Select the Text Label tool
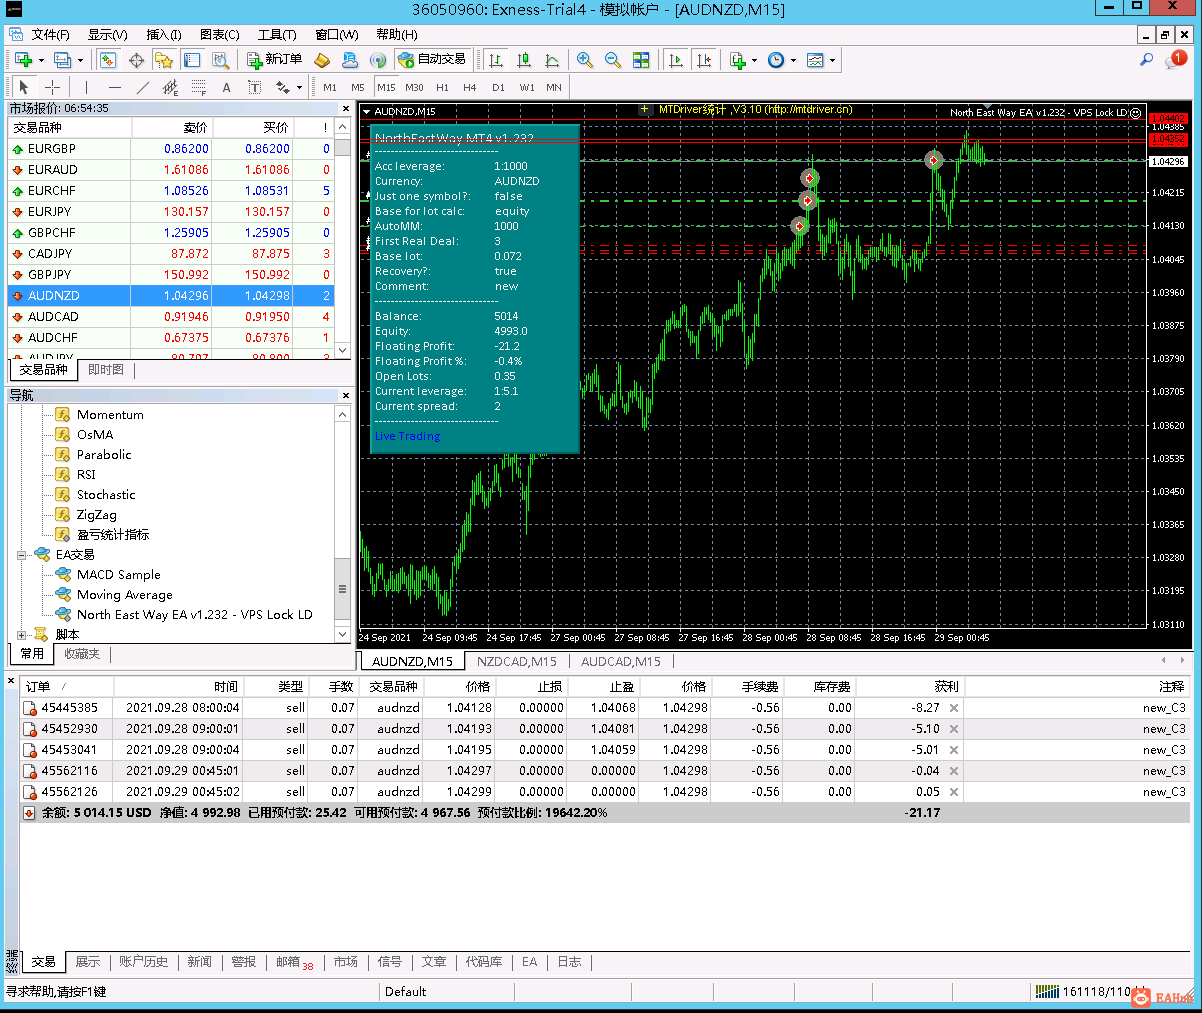The width and height of the screenshot is (1202, 1013). pos(254,87)
